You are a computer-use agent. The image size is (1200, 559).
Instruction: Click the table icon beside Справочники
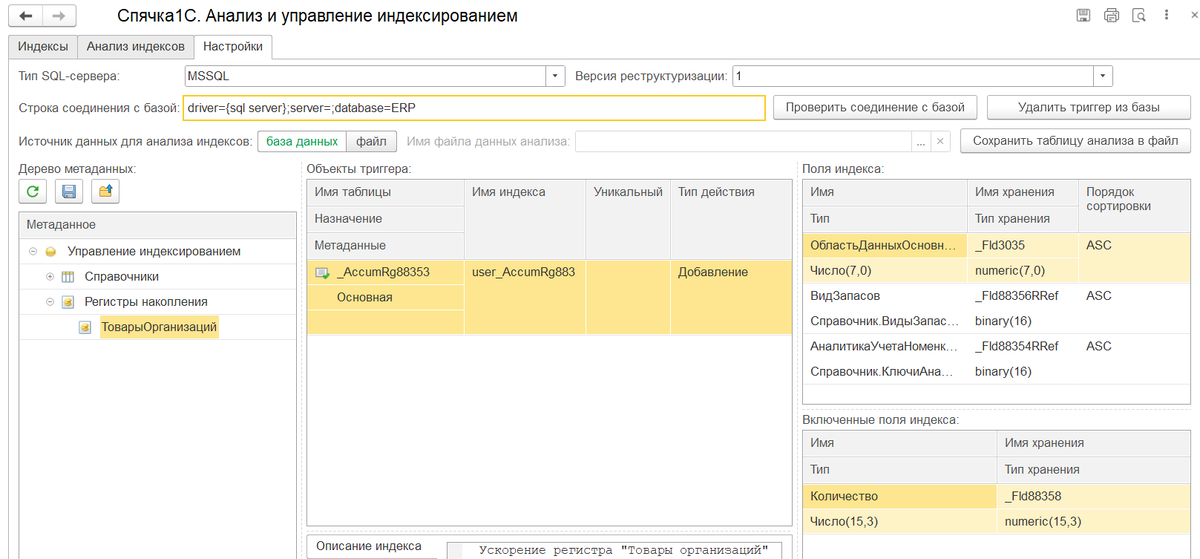(x=68, y=276)
